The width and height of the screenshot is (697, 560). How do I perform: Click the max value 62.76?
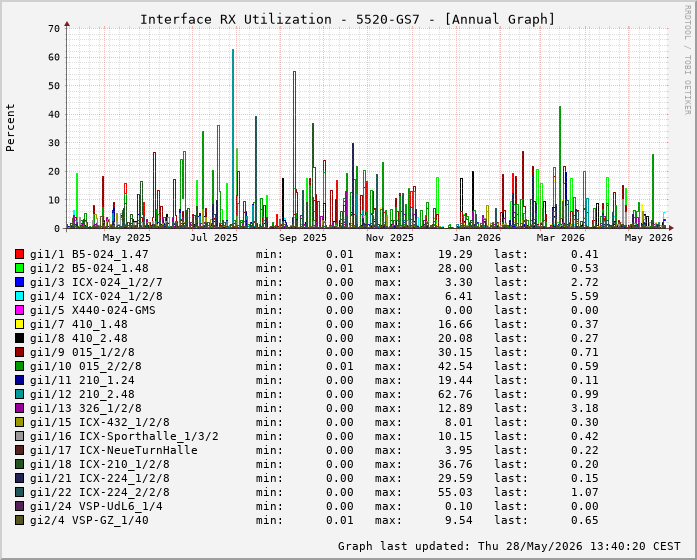[455, 394]
